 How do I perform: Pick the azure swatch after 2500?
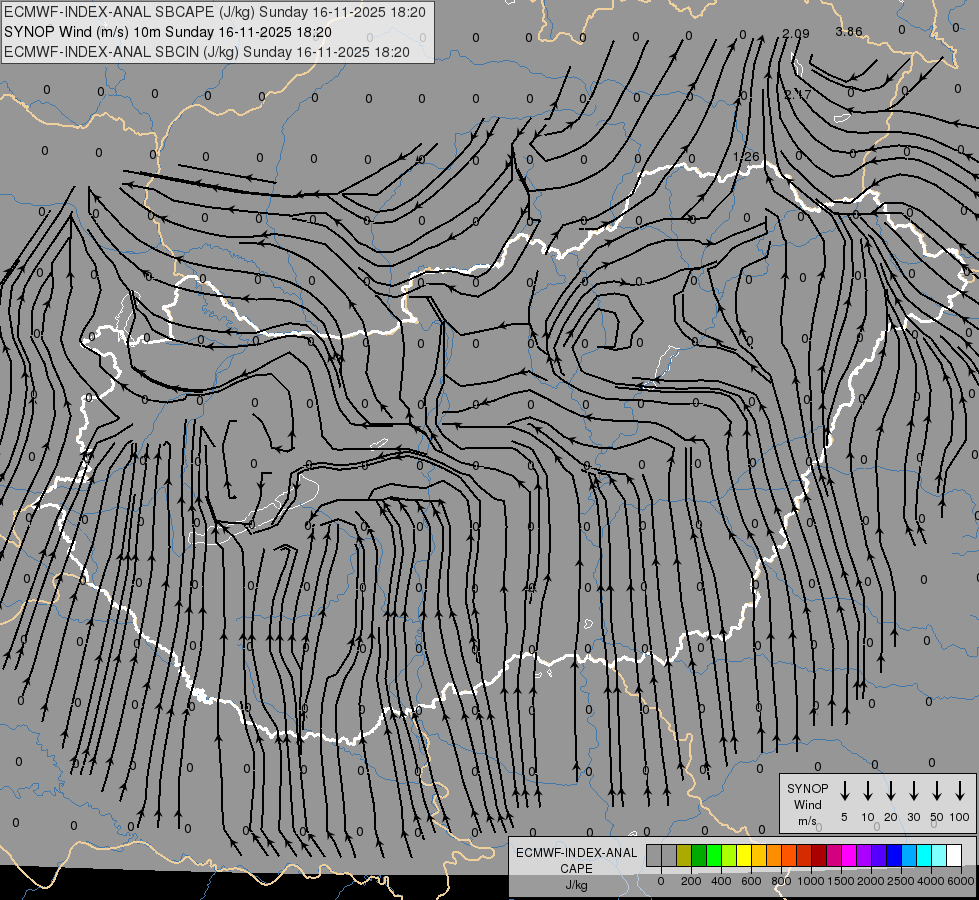[908, 855]
